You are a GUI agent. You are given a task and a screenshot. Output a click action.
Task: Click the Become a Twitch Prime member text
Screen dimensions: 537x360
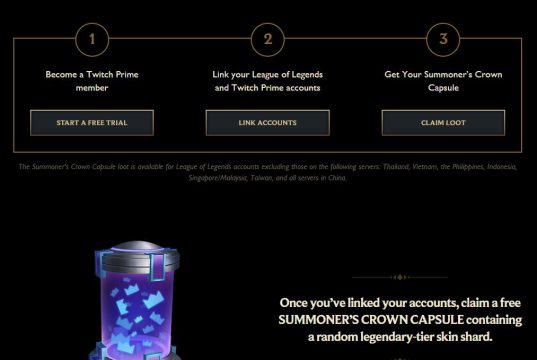[x=92, y=81]
